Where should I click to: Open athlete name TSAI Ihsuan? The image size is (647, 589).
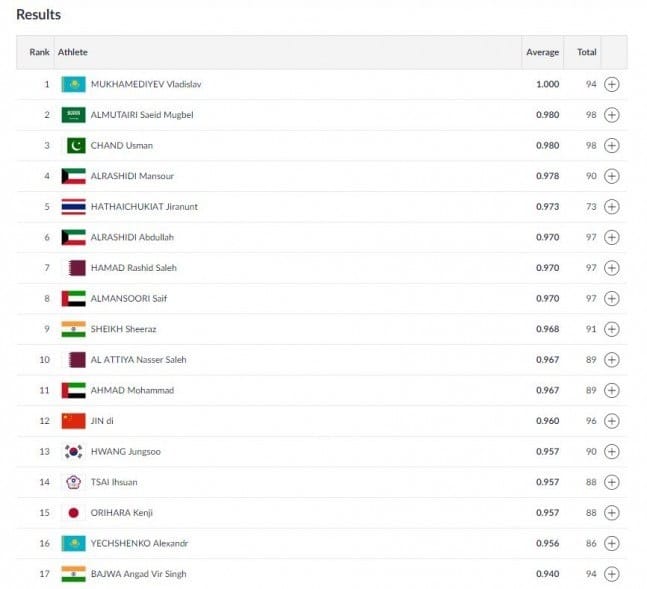[114, 482]
